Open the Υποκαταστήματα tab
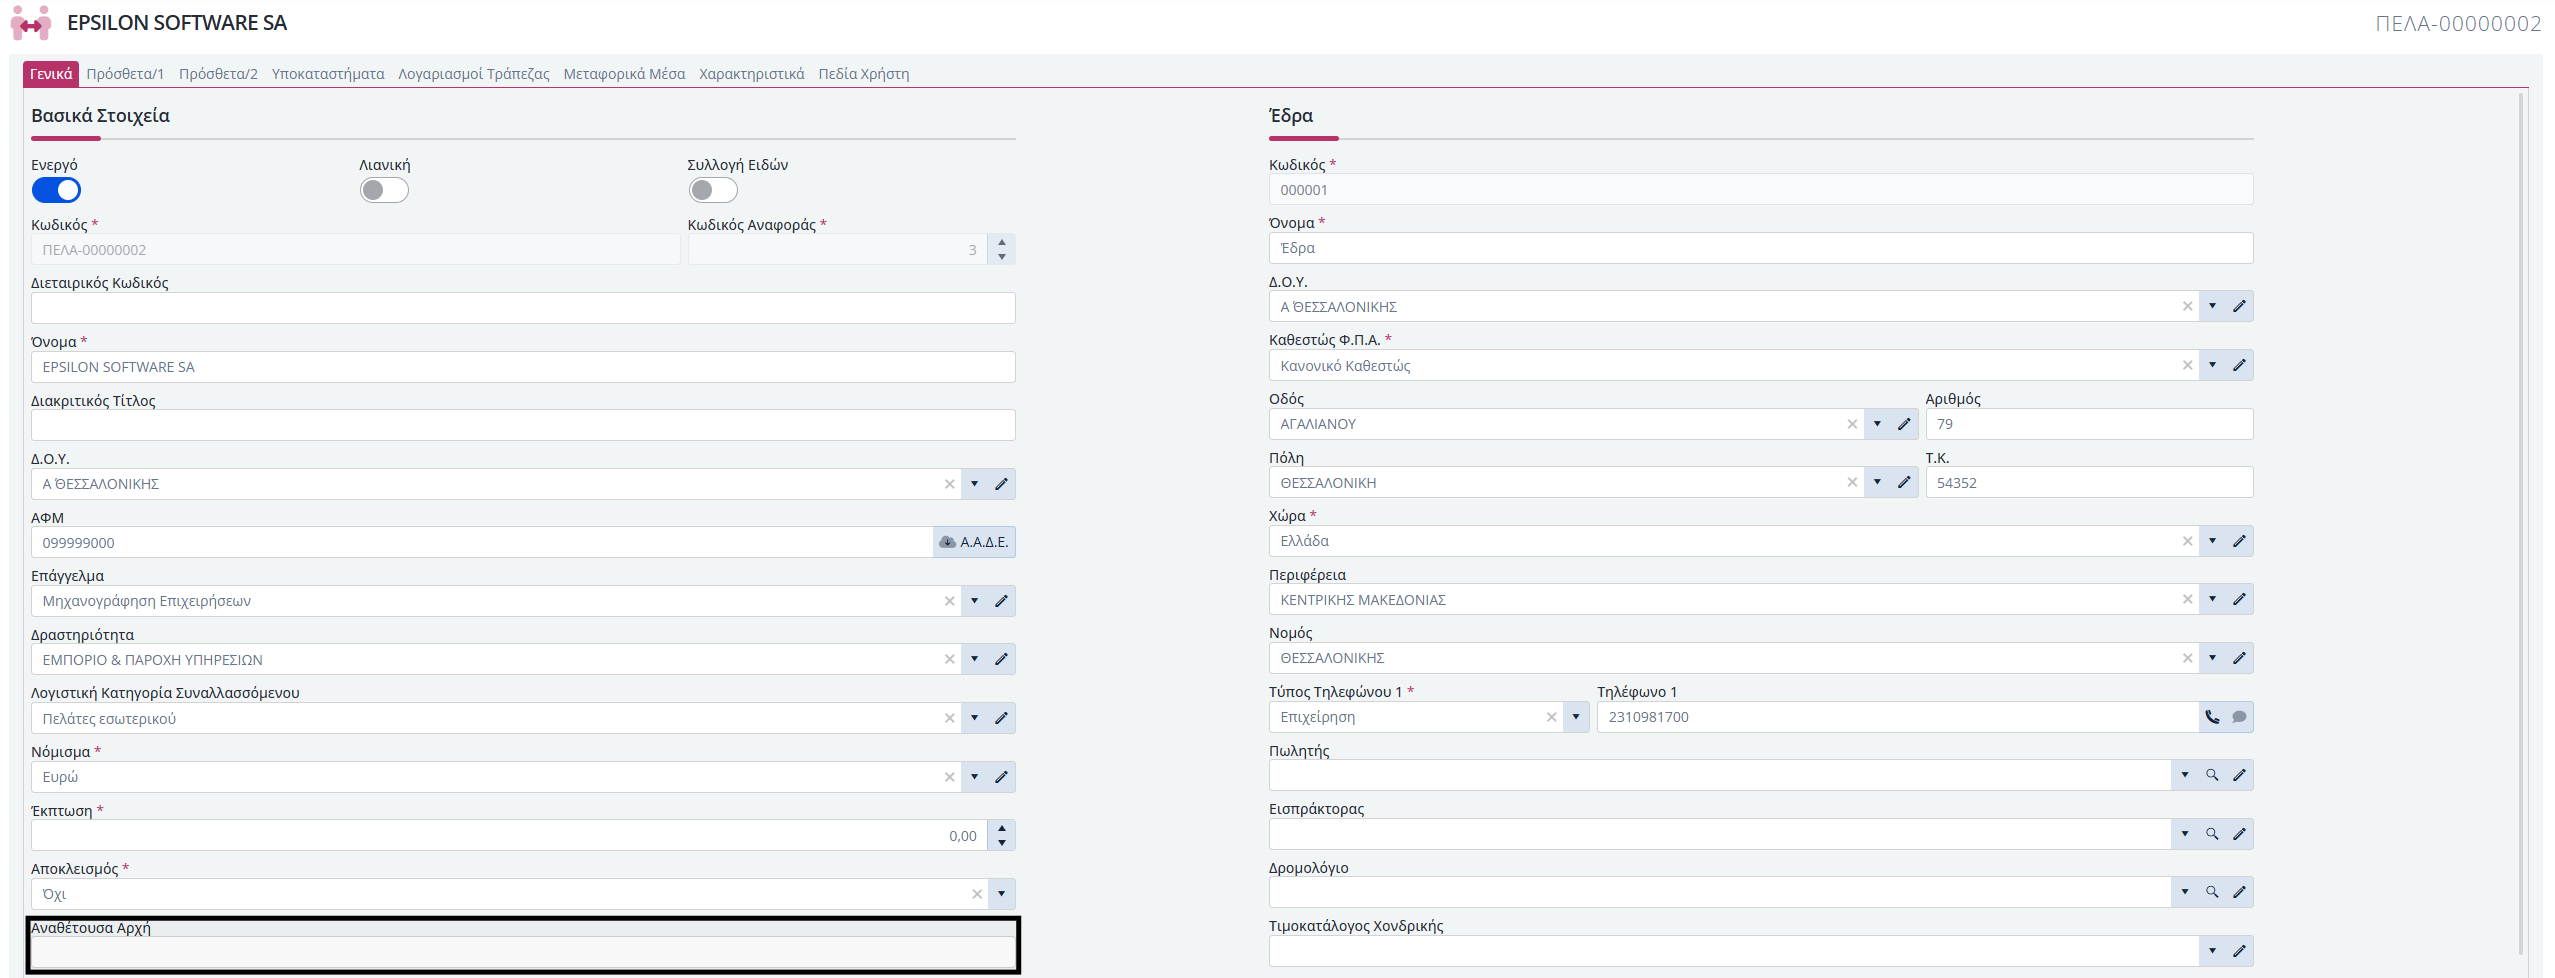 (x=328, y=74)
